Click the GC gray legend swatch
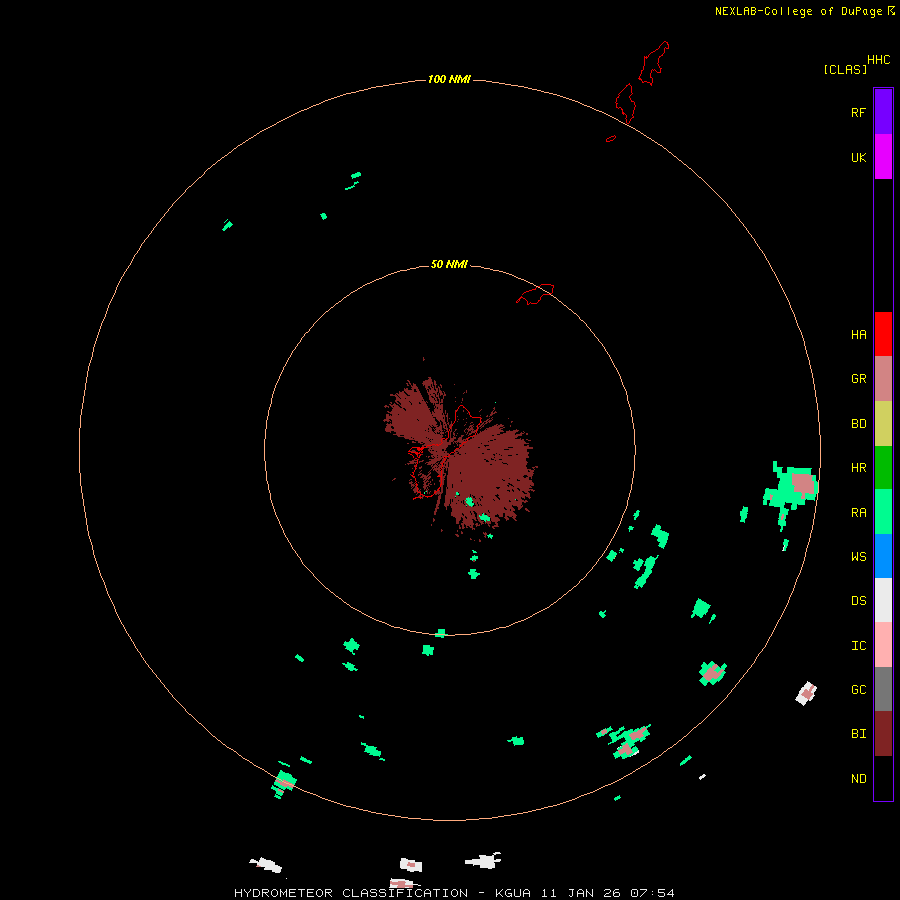The height and width of the screenshot is (900, 900). tap(883, 689)
